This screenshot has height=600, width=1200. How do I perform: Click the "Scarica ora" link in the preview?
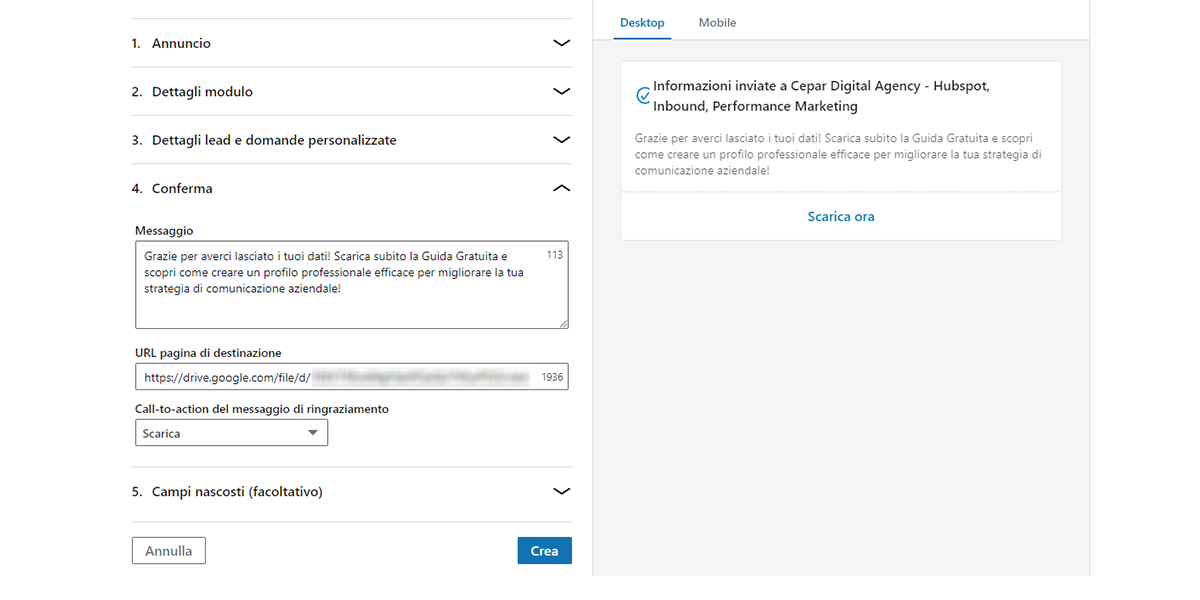pos(840,216)
